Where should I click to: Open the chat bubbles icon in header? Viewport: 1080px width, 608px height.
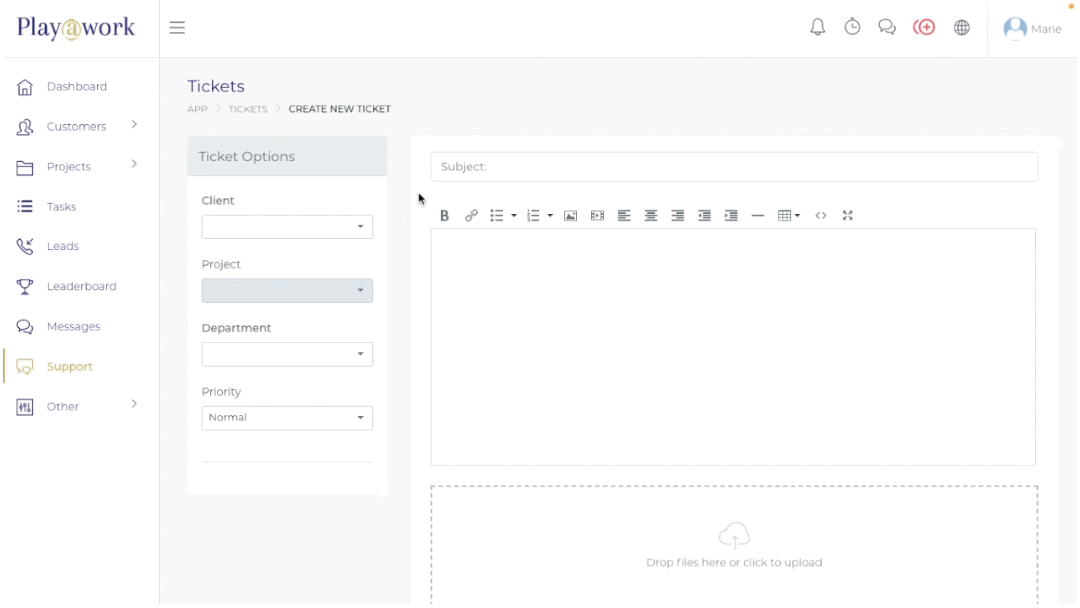pyautogui.click(x=887, y=28)
